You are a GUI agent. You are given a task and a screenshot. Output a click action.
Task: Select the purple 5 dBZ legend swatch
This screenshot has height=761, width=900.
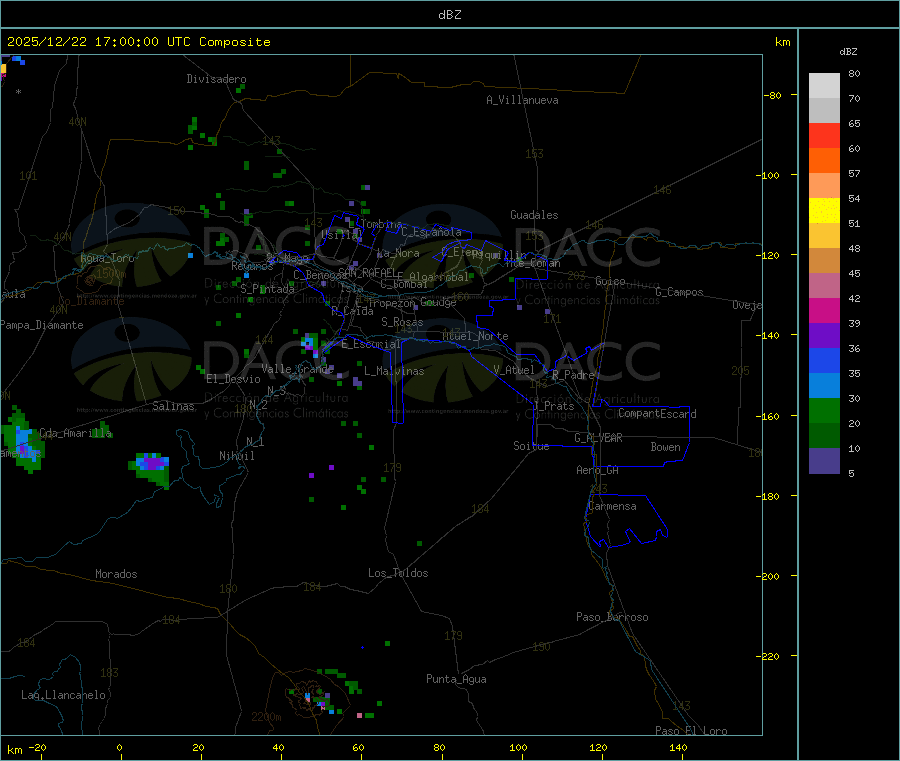tap(824, 461)
